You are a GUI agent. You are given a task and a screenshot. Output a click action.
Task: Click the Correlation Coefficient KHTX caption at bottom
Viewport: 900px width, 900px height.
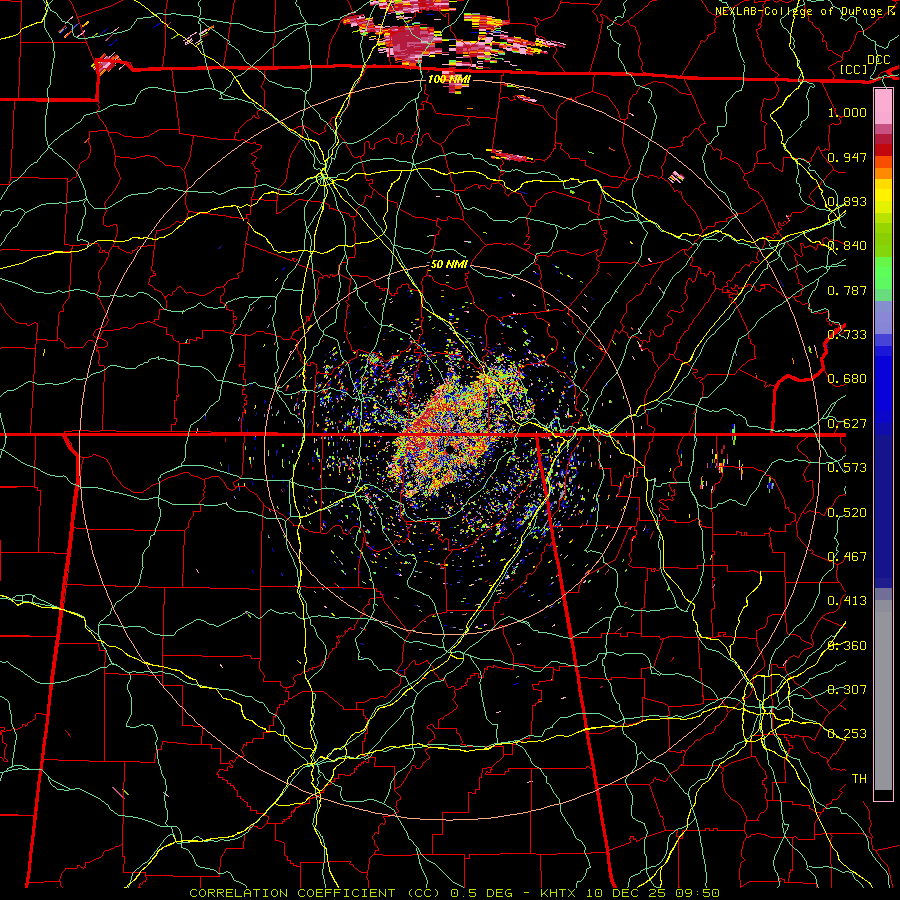click(x=454, y=893)
